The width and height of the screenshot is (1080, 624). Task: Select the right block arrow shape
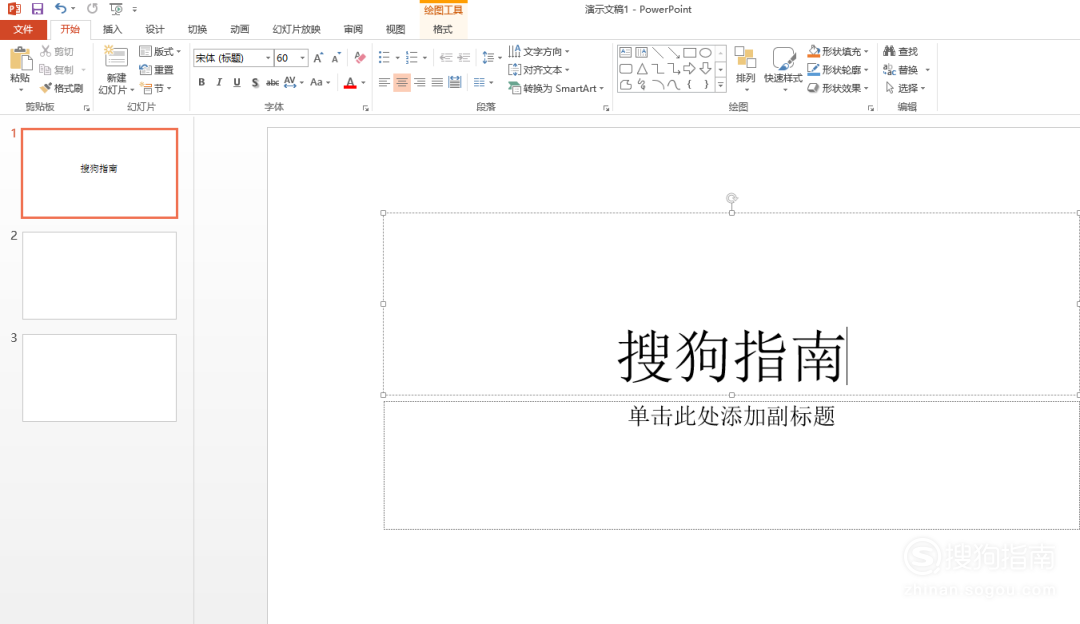tap(689, 68)
